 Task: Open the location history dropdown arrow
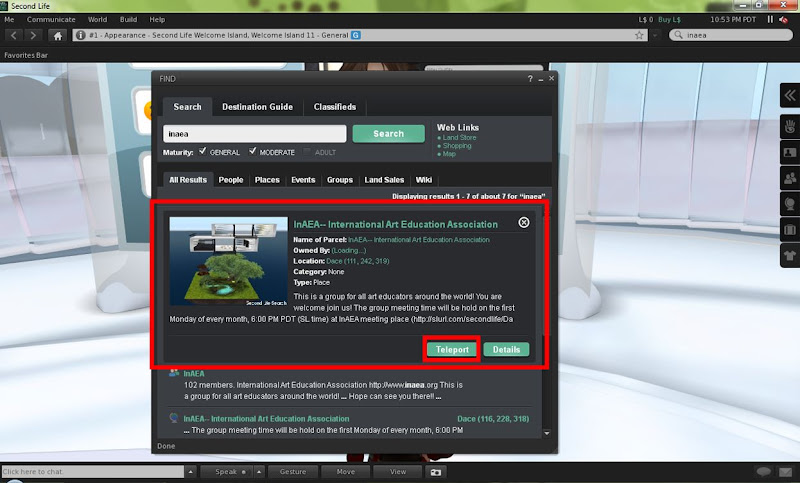click(x=655, y=35)
